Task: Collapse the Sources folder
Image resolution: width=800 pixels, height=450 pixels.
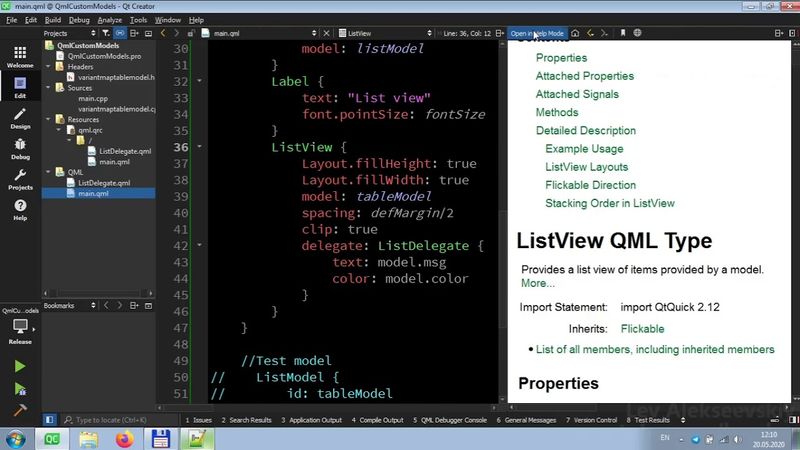Action: click(48, 88)
